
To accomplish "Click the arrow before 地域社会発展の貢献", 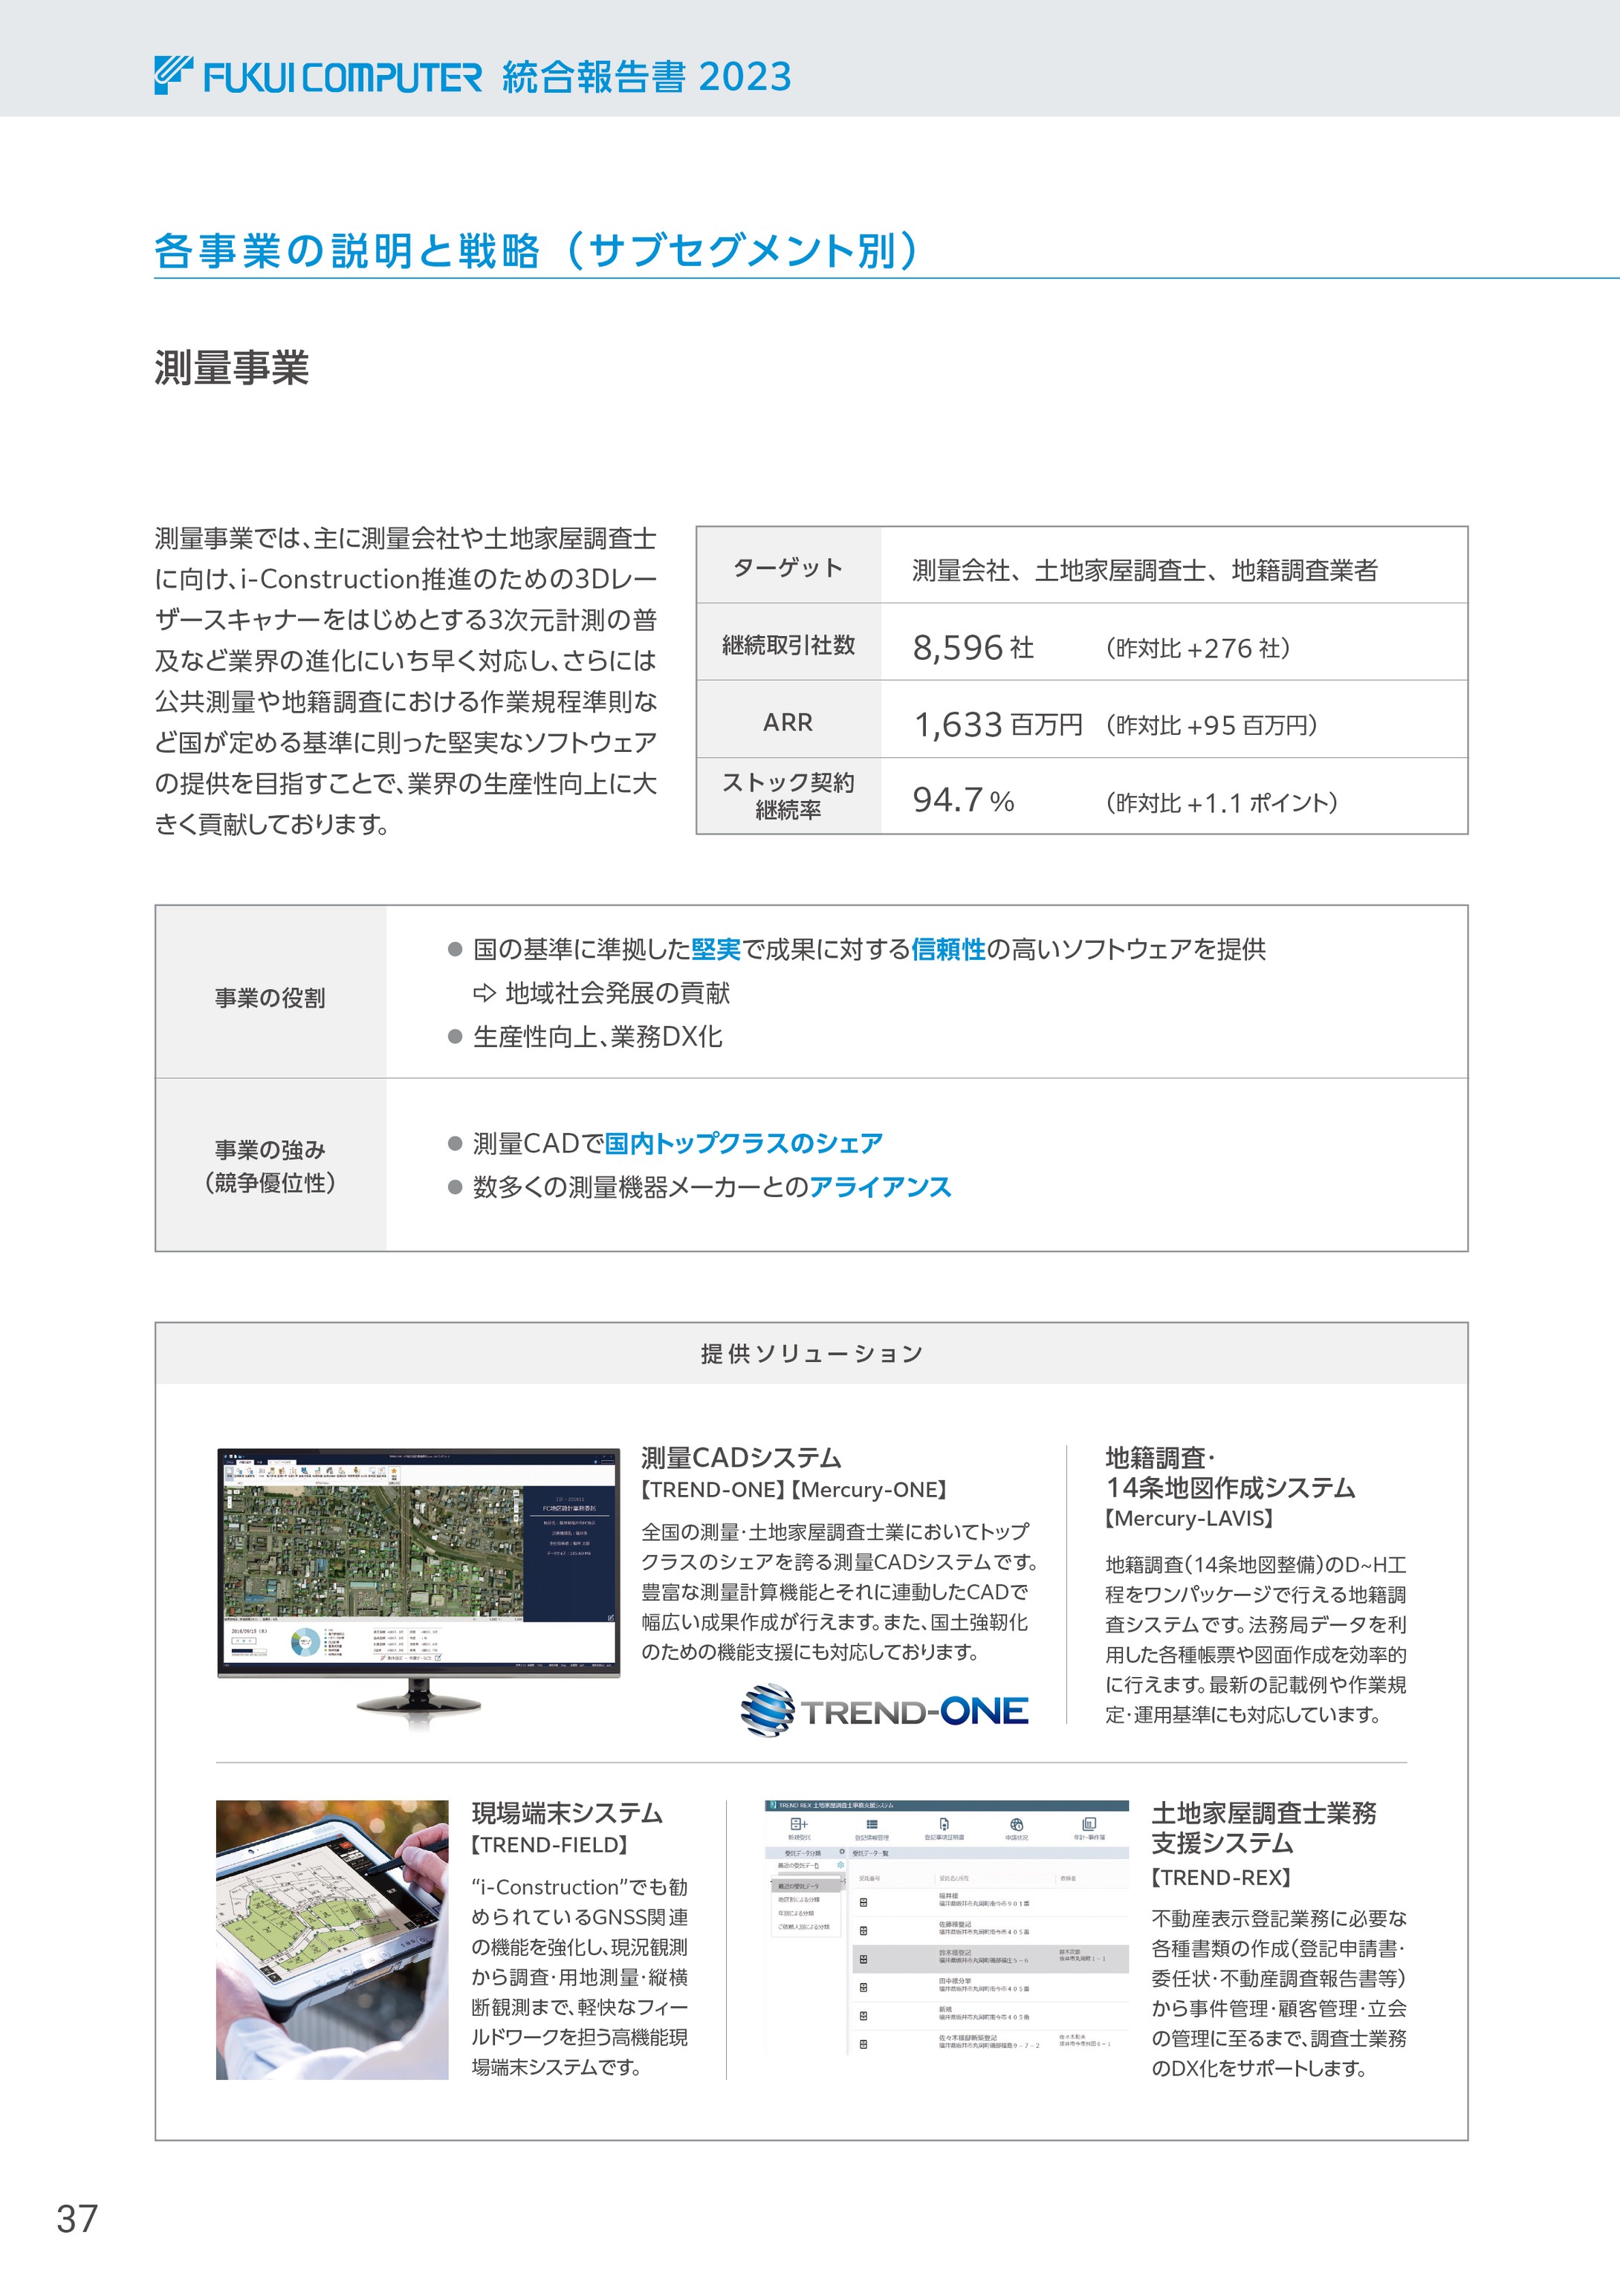I will click(x=484, y=993).
